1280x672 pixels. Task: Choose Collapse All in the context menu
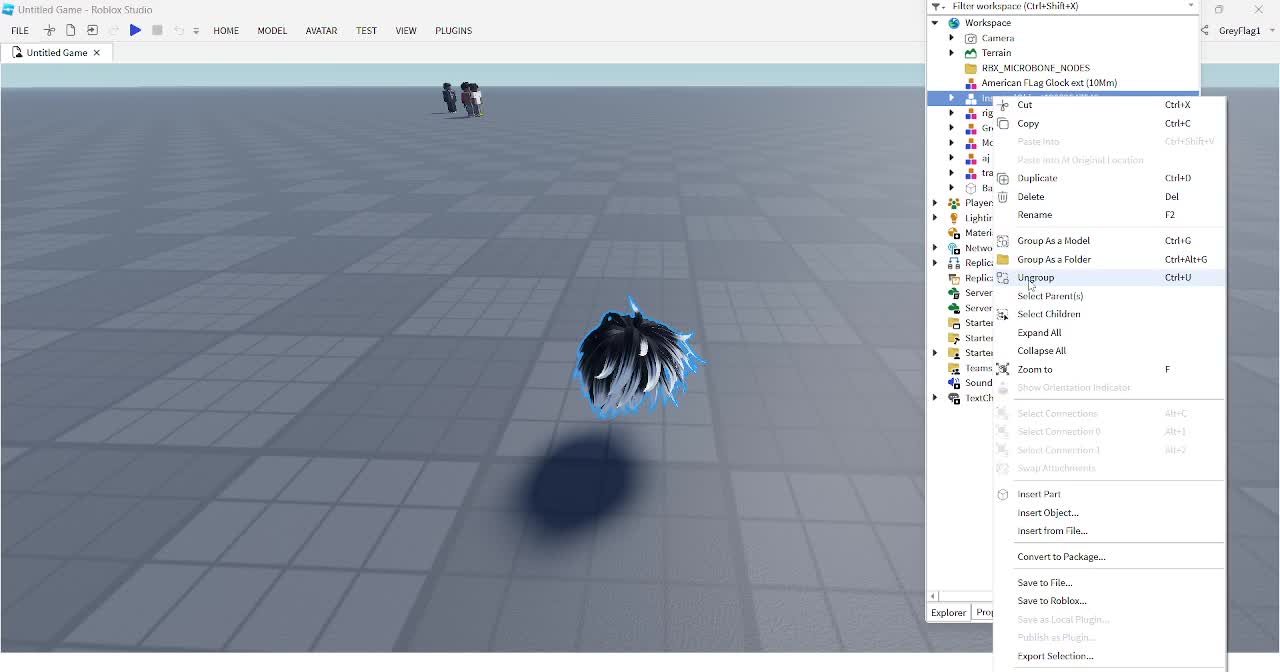pyautogui.click(x=1109, y=351)
